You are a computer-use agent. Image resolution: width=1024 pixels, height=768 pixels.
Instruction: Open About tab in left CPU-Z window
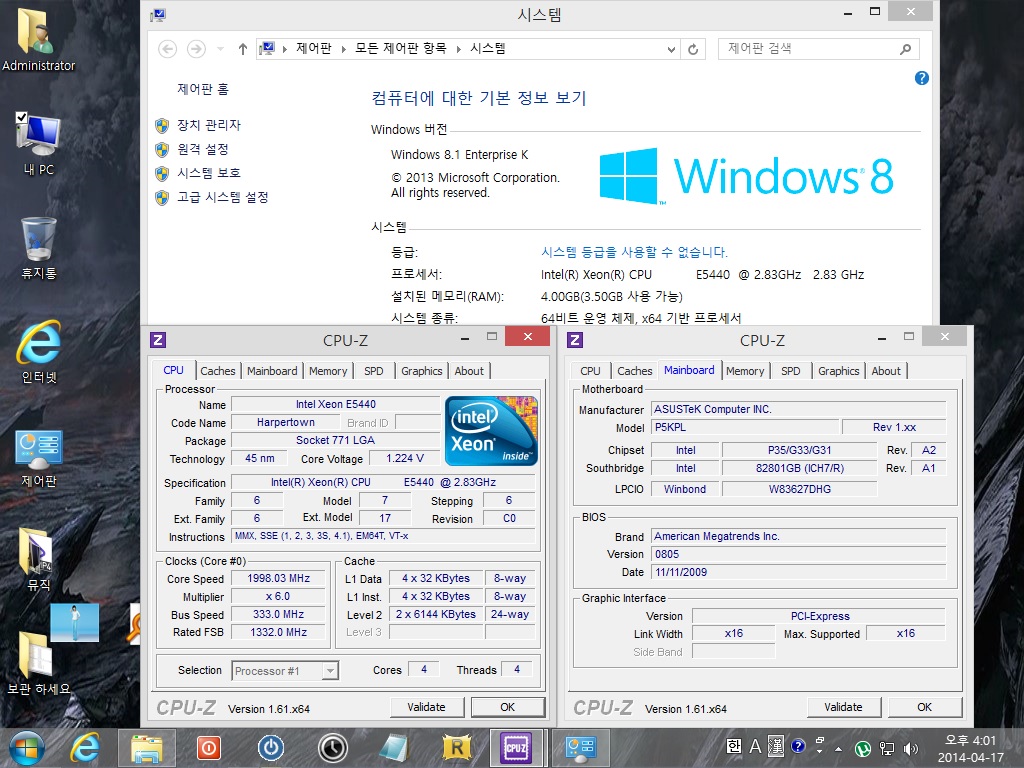(469, 371)
